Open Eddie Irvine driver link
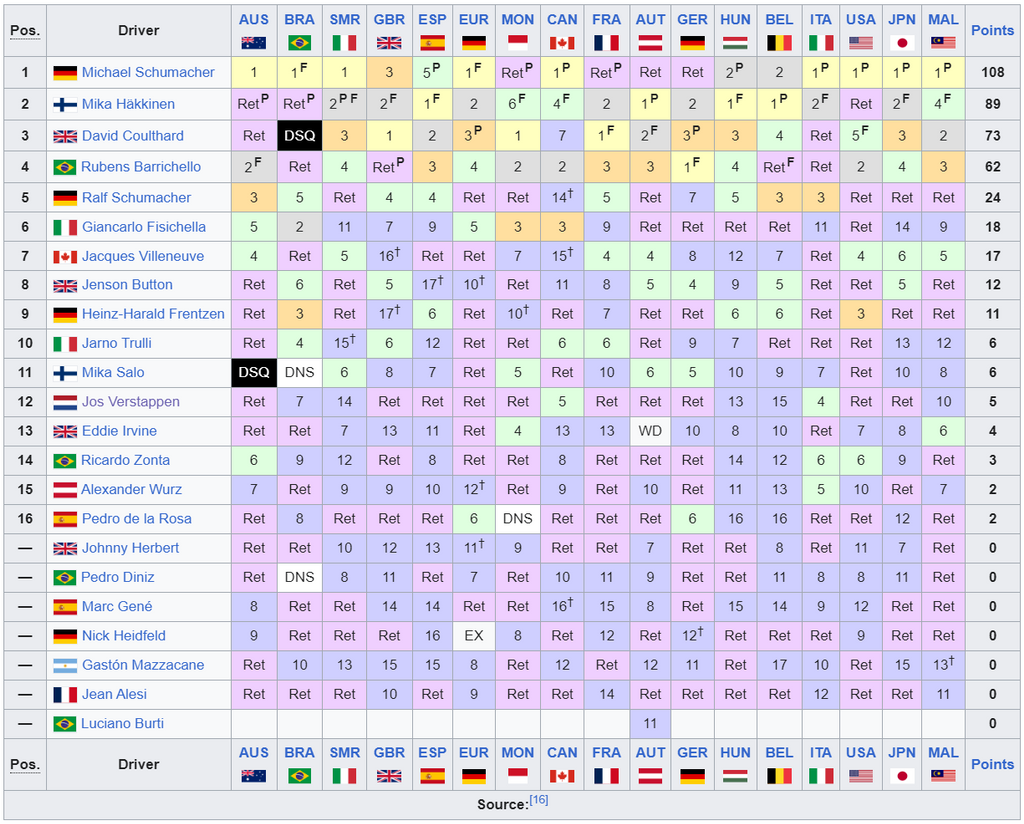Image resolution: width=1024 pixels, height=824 pixels. coord(120,431)
